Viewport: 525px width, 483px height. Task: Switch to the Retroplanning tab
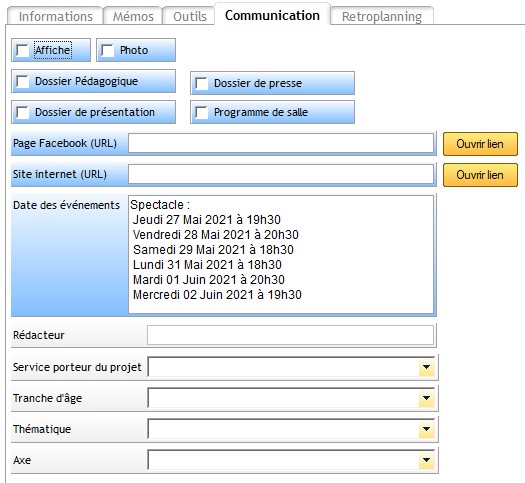click(x=382, y=16)
